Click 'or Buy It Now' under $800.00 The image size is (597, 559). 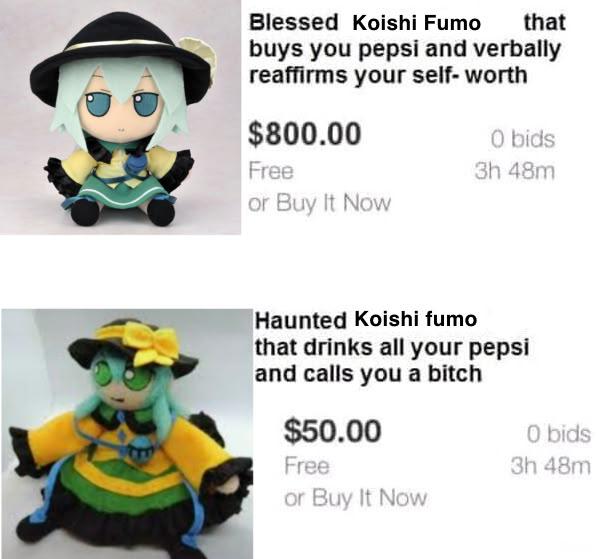(x=319, y=203)
